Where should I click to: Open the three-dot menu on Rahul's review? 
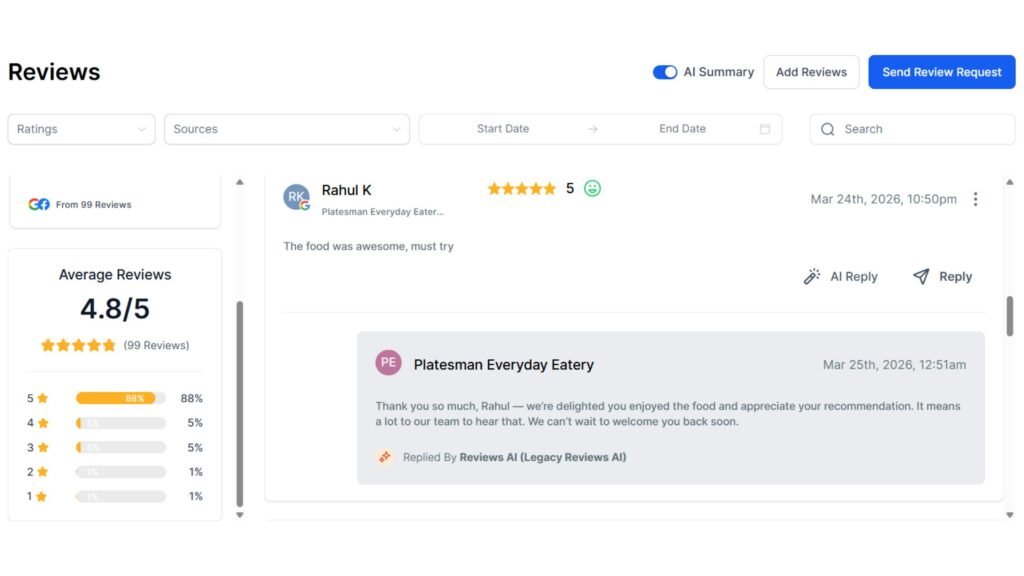[976, 199]
